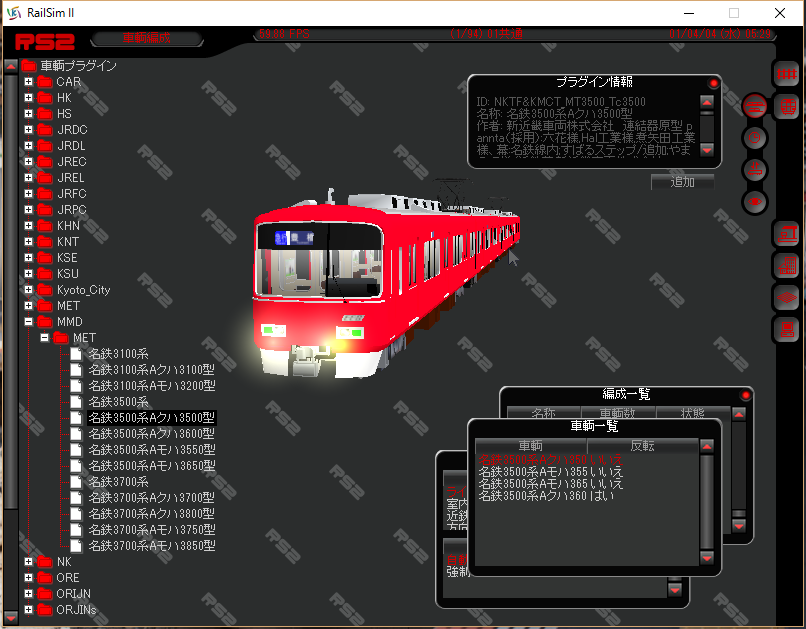Select 名鉄3100系Aクハ3100型 in the tree
Viewport: 806px width, 629px height.
click(x=152, y=369)
